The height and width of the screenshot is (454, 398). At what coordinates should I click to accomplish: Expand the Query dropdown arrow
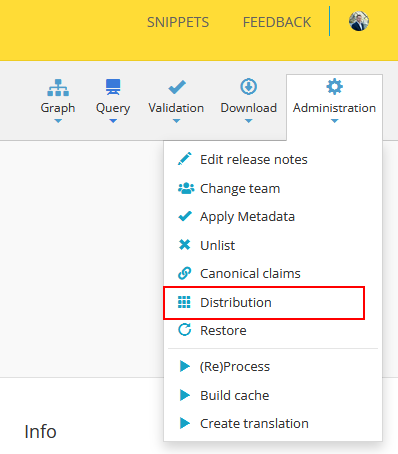pyautogui.click(x=113, y=121)
